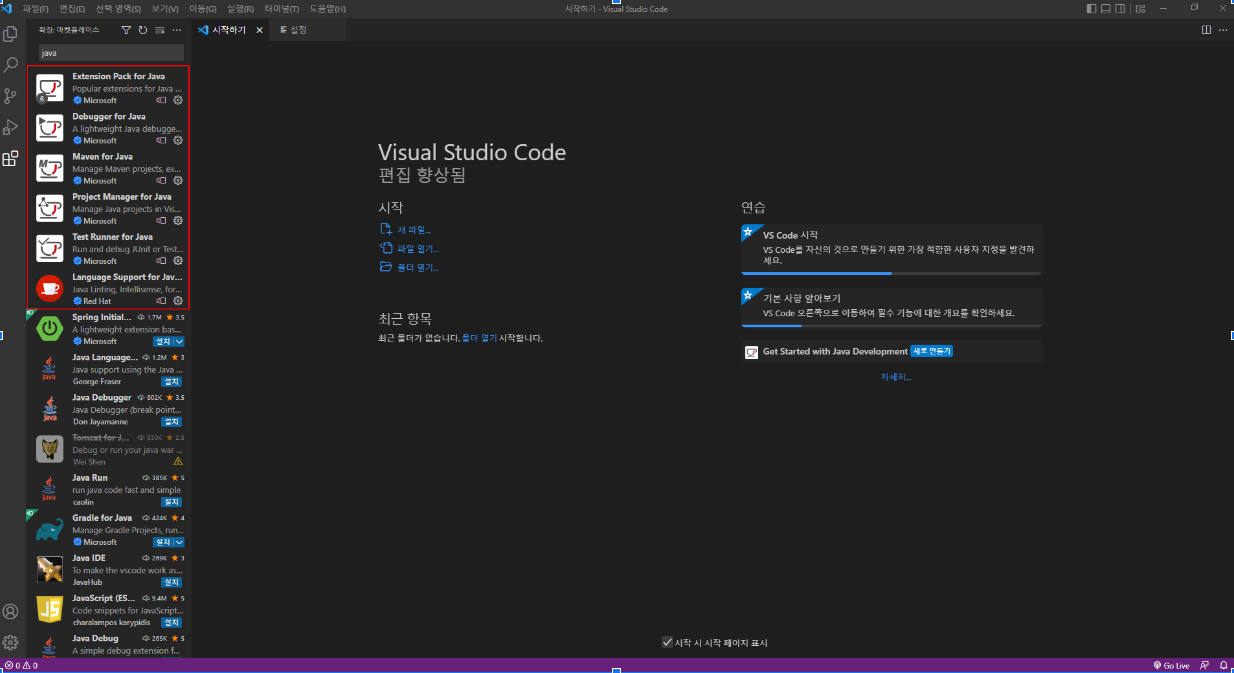Select Language Support for Java extension entry

click(108, 288)
